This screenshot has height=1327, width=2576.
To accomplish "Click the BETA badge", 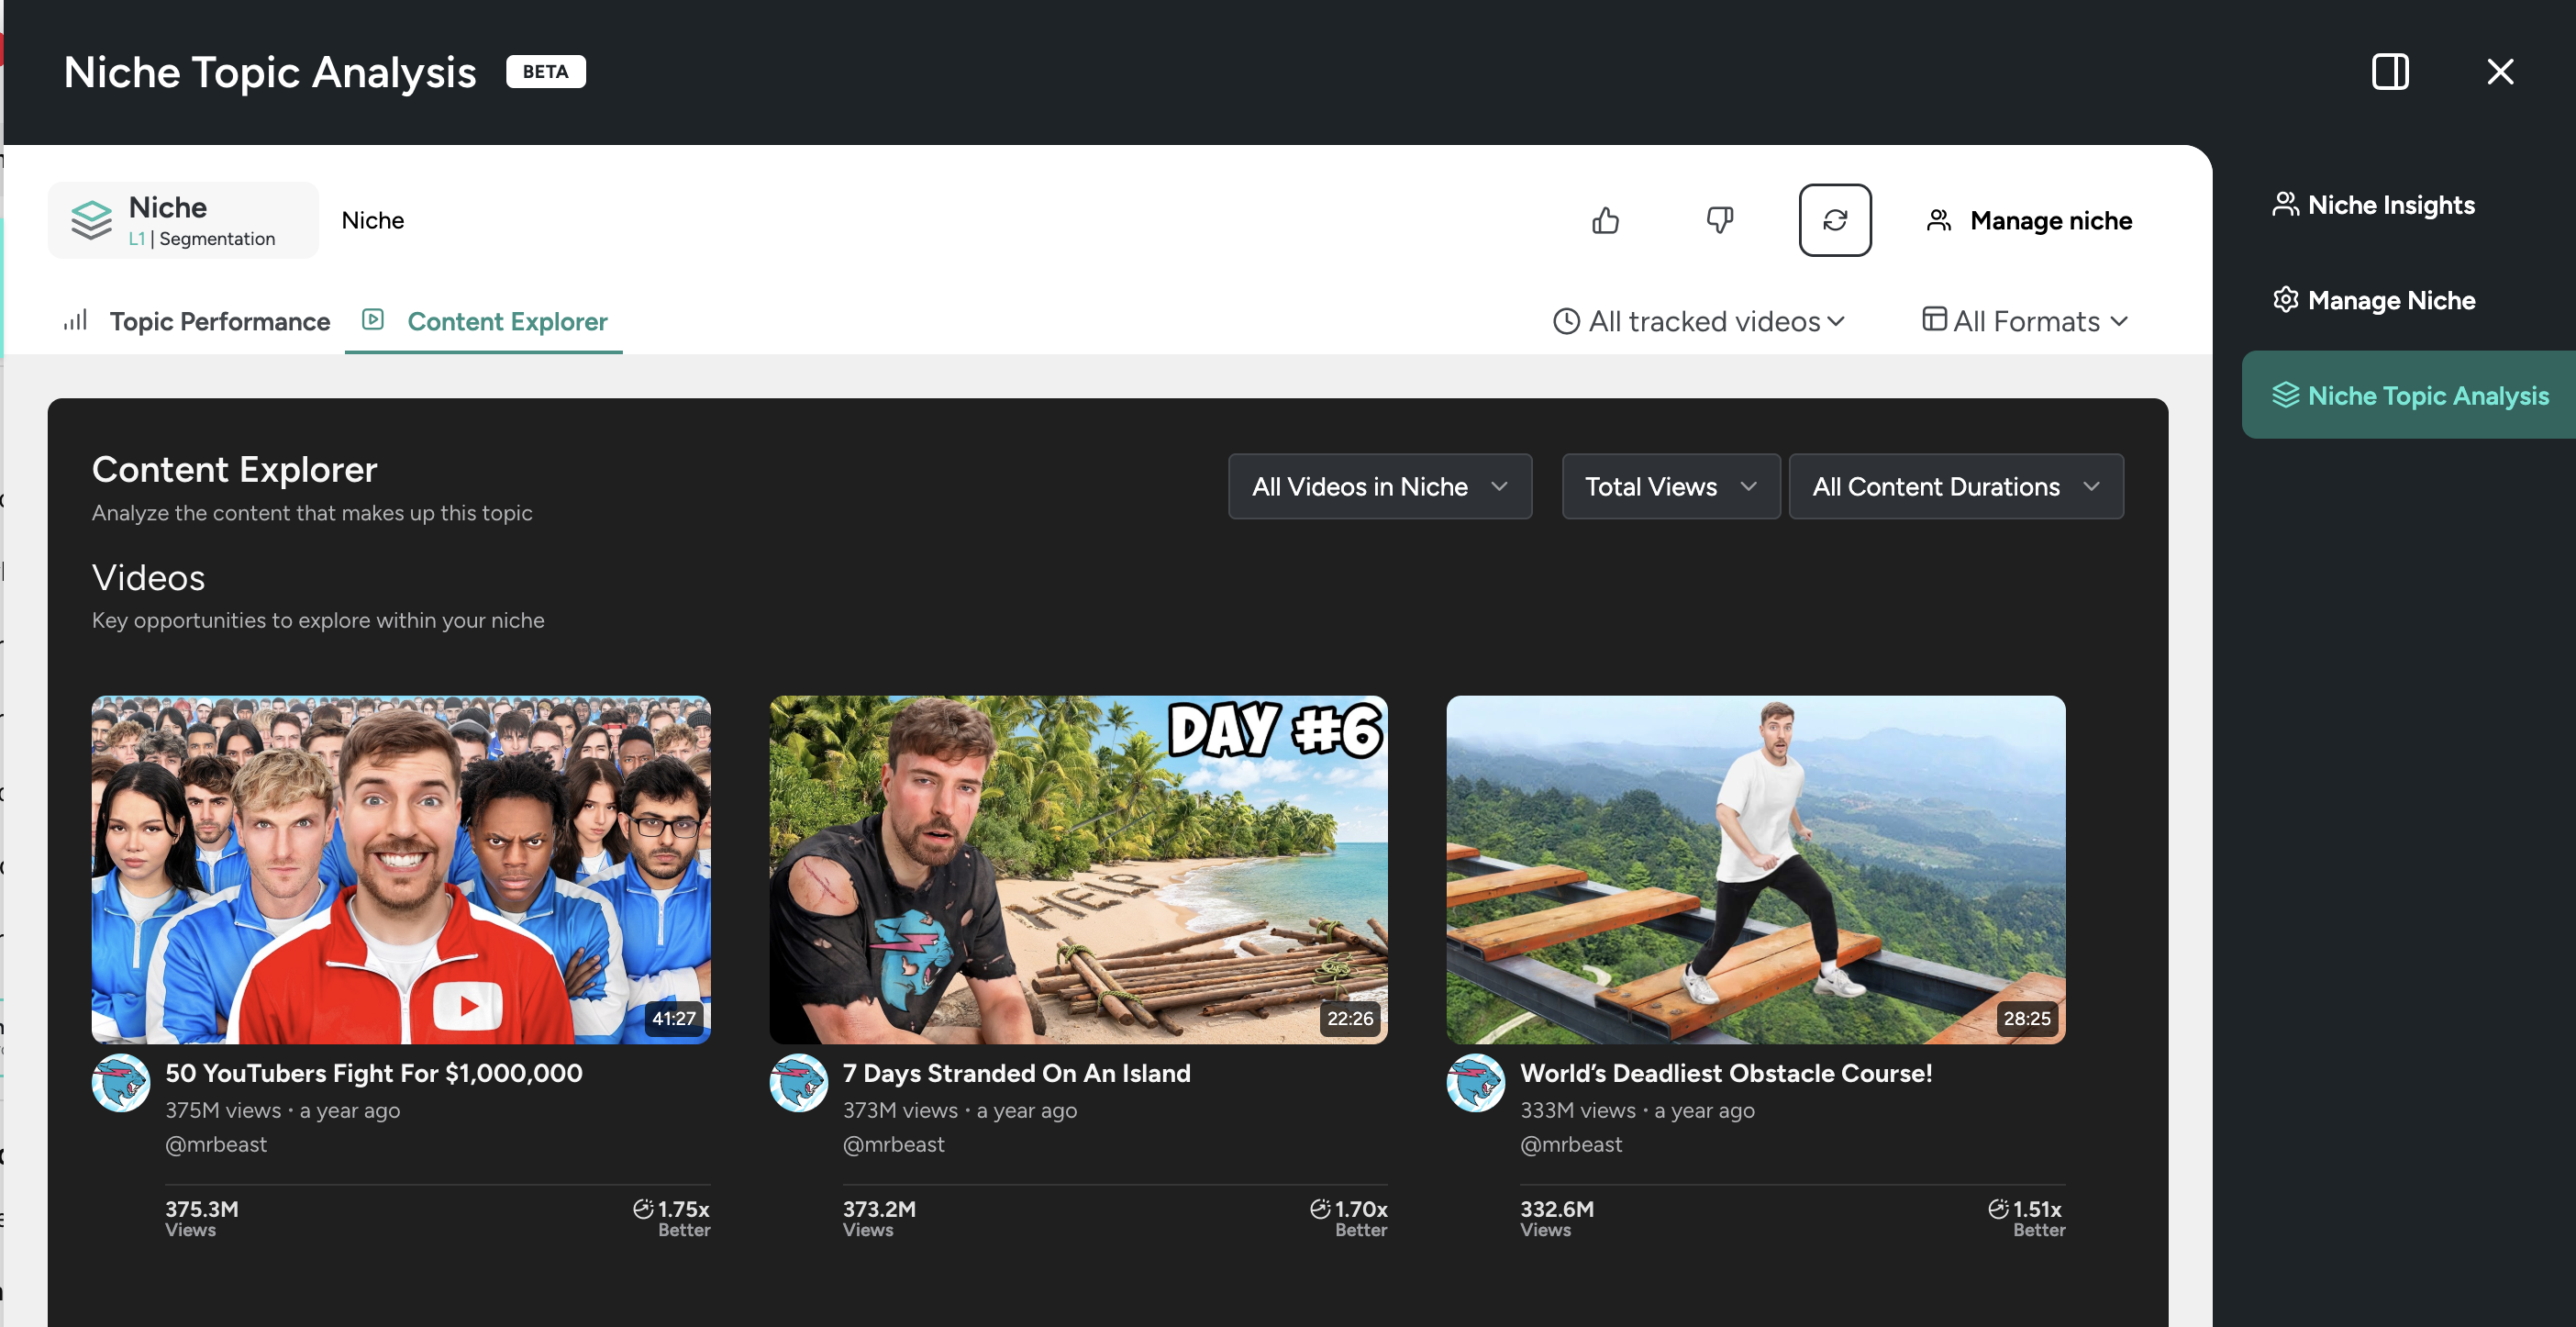I will (545, 72).
